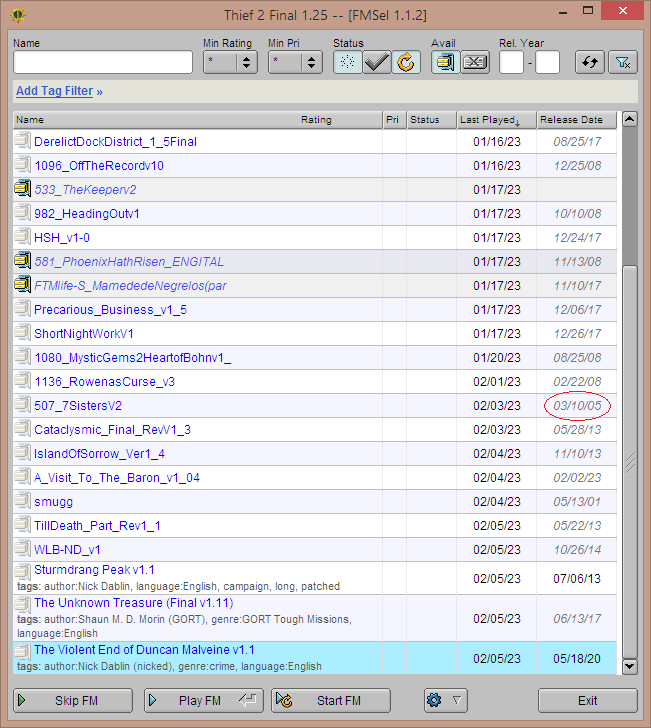Click archive icon of HSH_v1-0
651x728 pixels.
coord(22,237)
